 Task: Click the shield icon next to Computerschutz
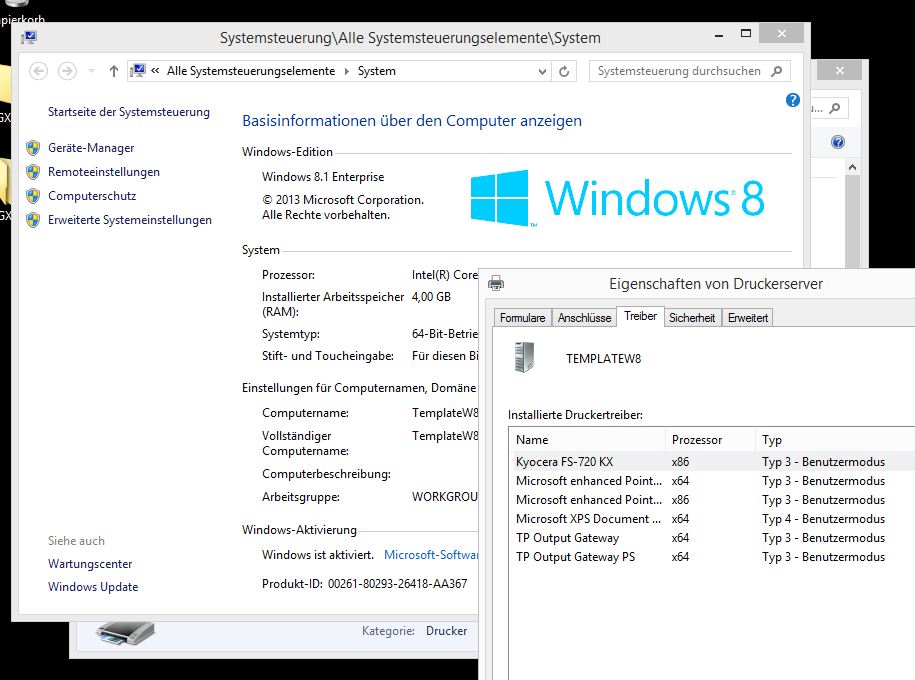[33, 196]
